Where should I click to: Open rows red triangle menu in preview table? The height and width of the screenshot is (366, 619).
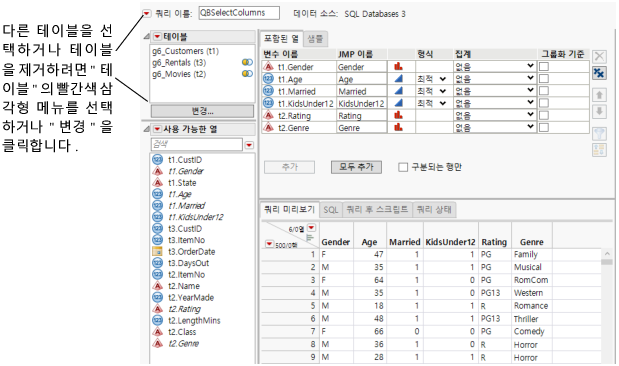(x=269, y=244)
